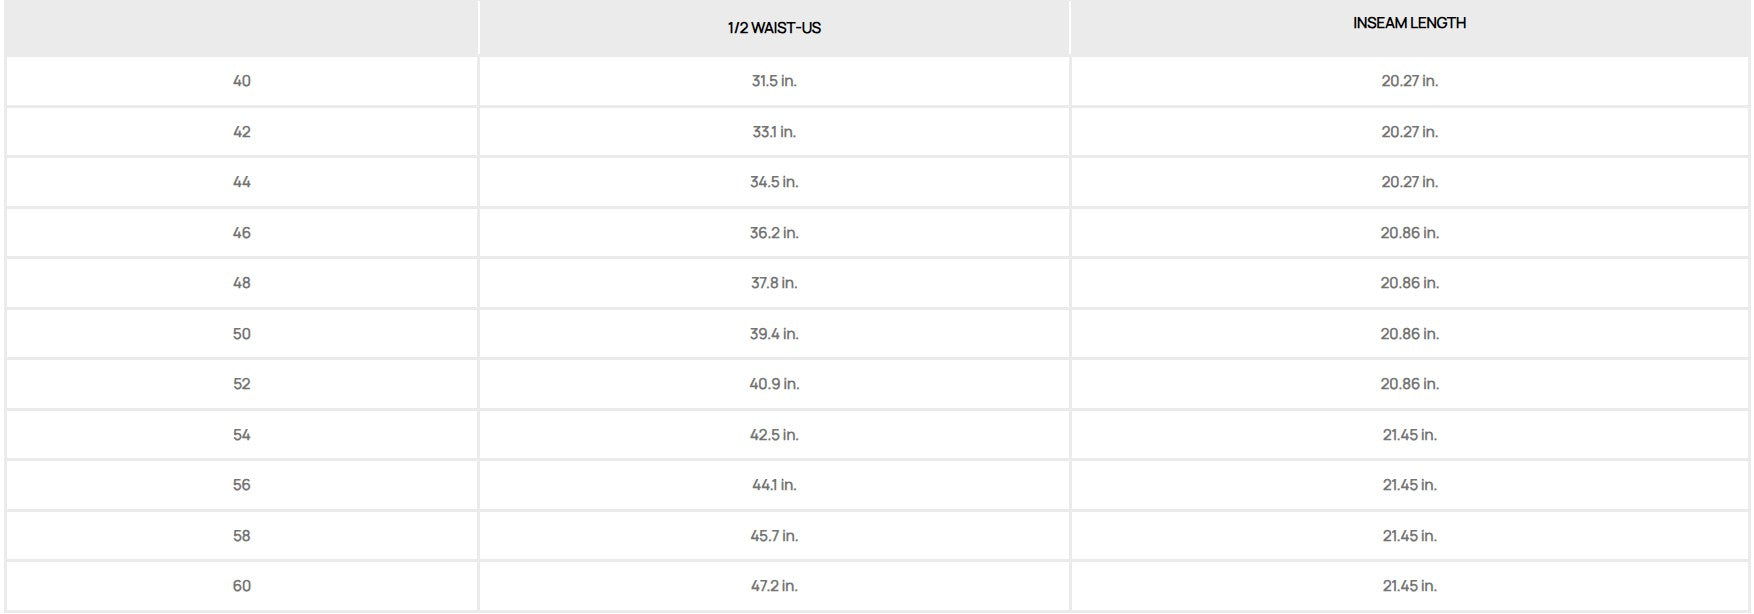The image size is (1754, 614).
Task: Click the size 44 cell
Action: pyautogui.click(x=242, y=182)
